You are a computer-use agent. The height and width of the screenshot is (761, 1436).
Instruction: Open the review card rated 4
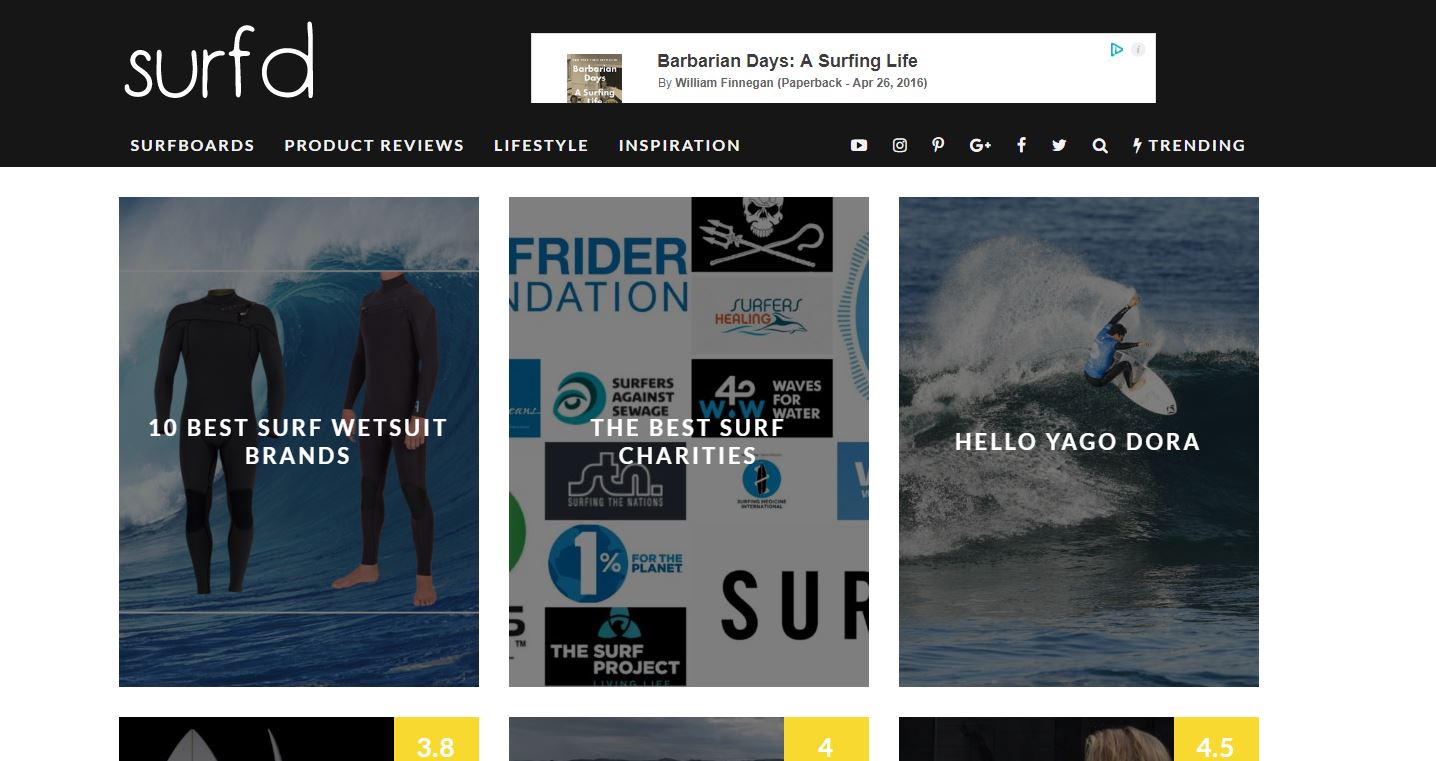[689, 739]
